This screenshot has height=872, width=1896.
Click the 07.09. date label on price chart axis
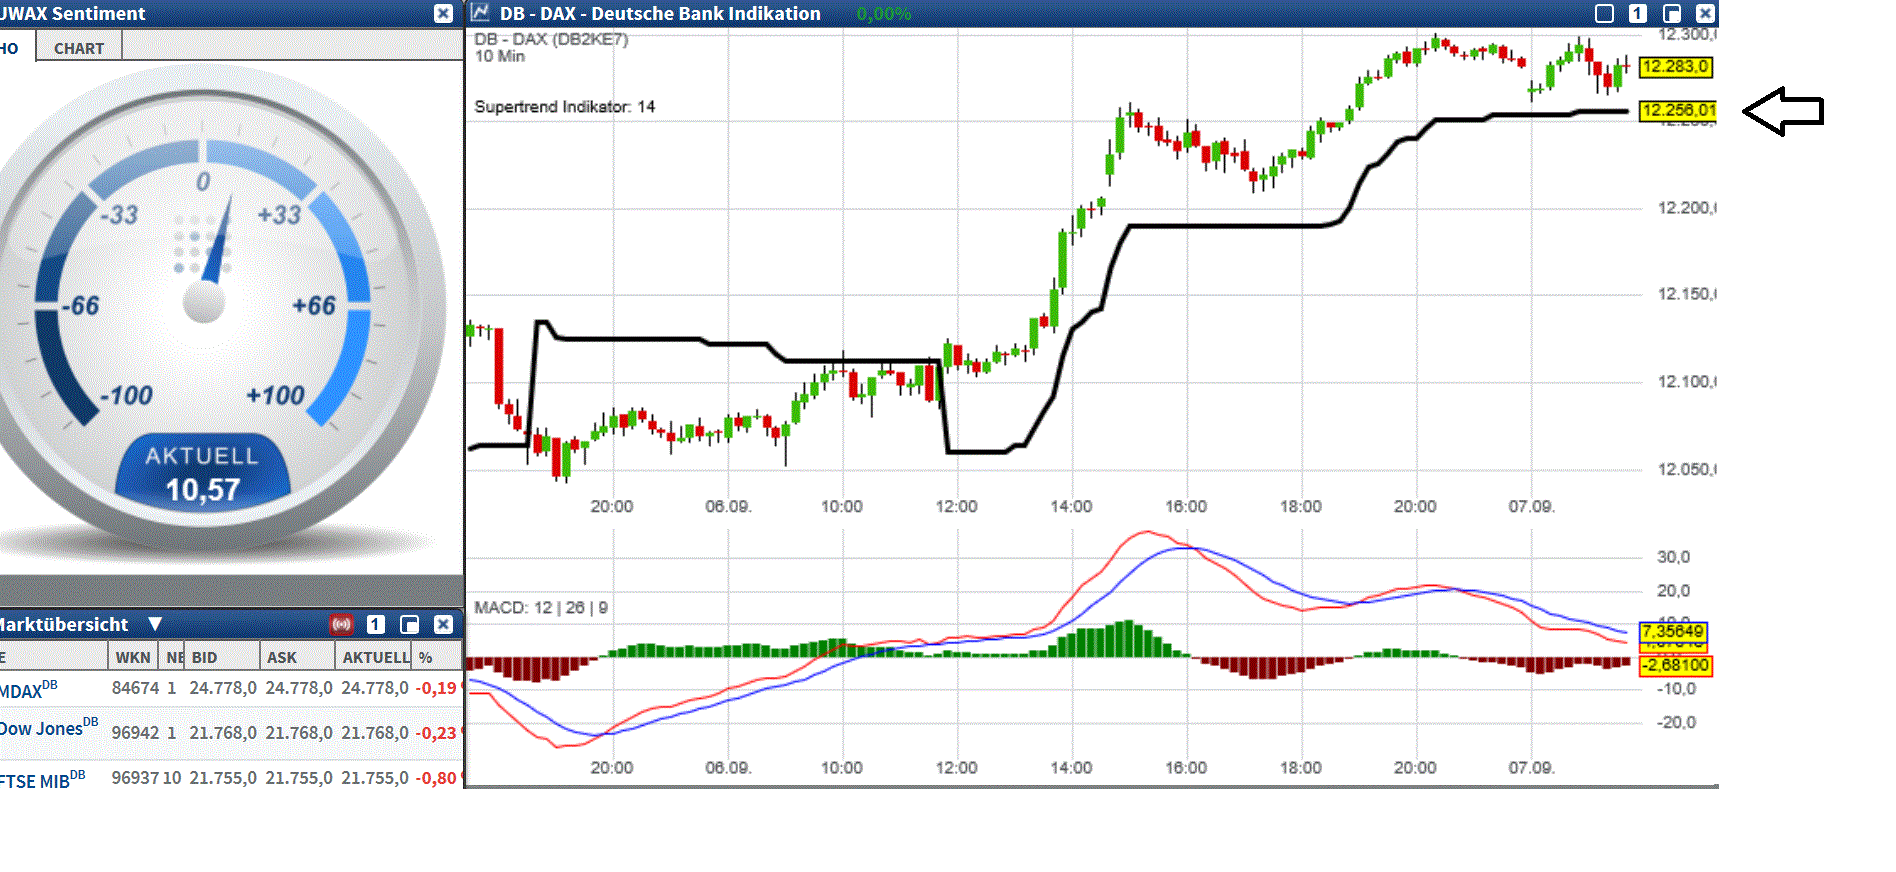tap(1531, 507)
